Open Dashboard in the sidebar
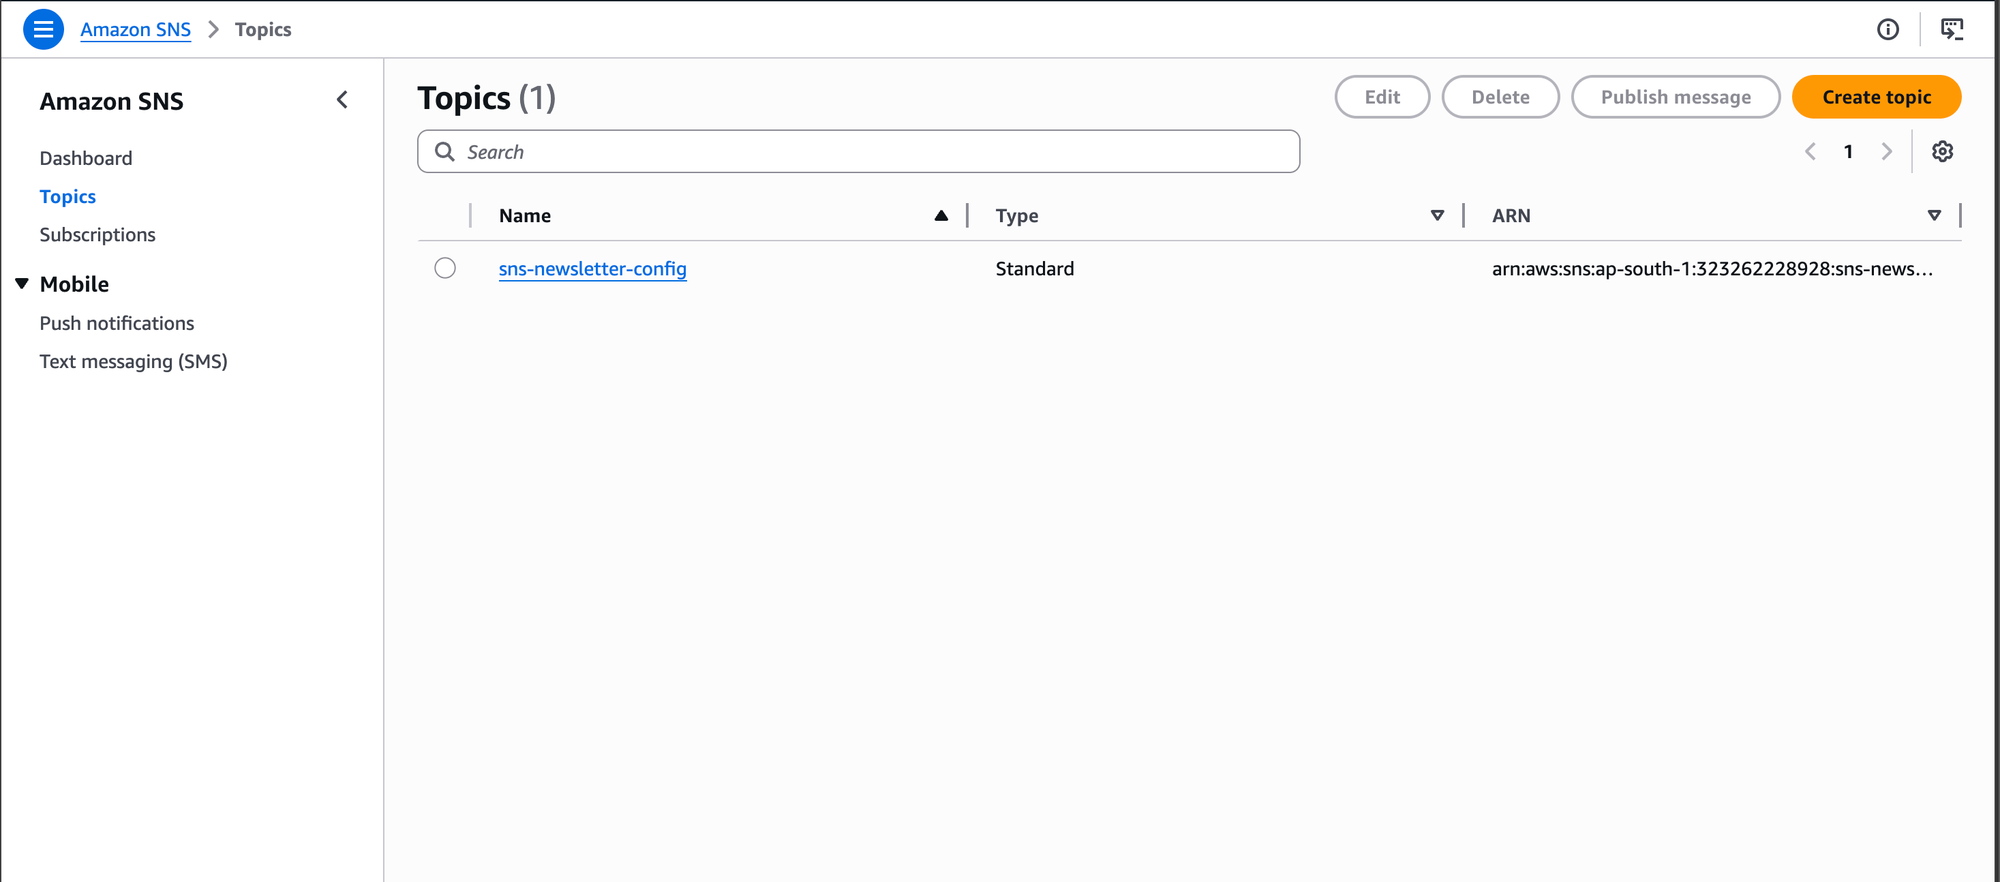 click(86, 158)
